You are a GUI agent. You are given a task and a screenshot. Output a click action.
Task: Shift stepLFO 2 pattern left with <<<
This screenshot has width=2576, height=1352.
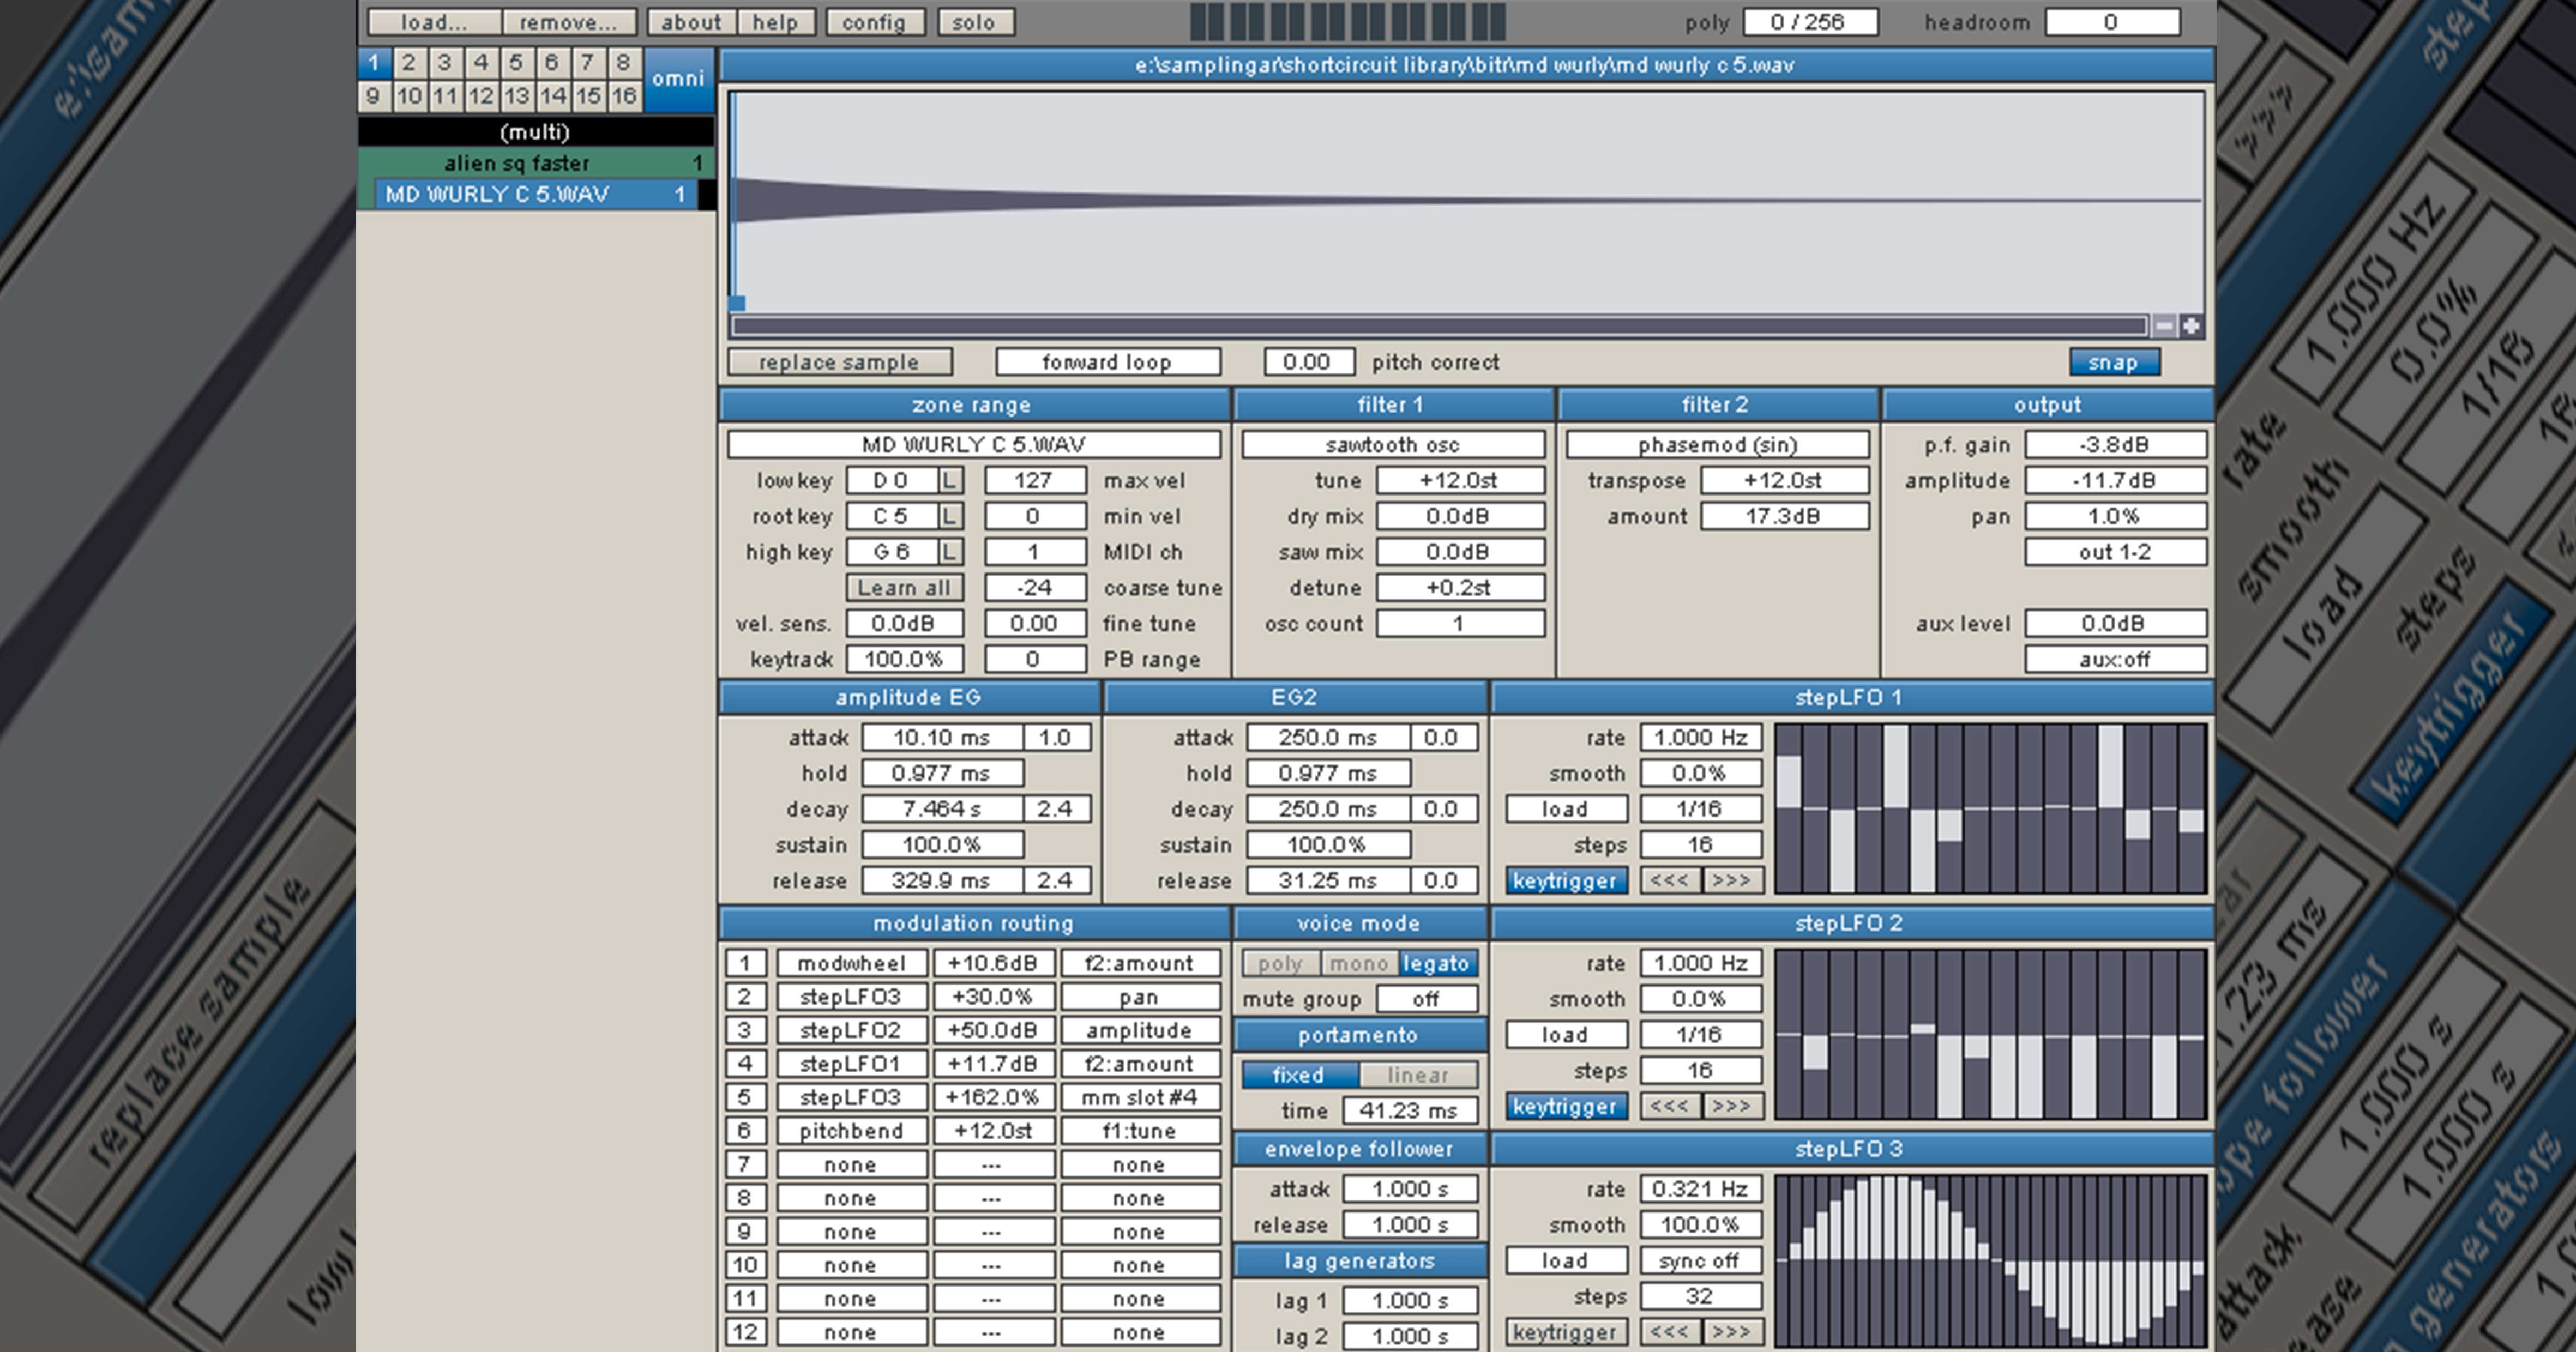click(1669, 1107)
